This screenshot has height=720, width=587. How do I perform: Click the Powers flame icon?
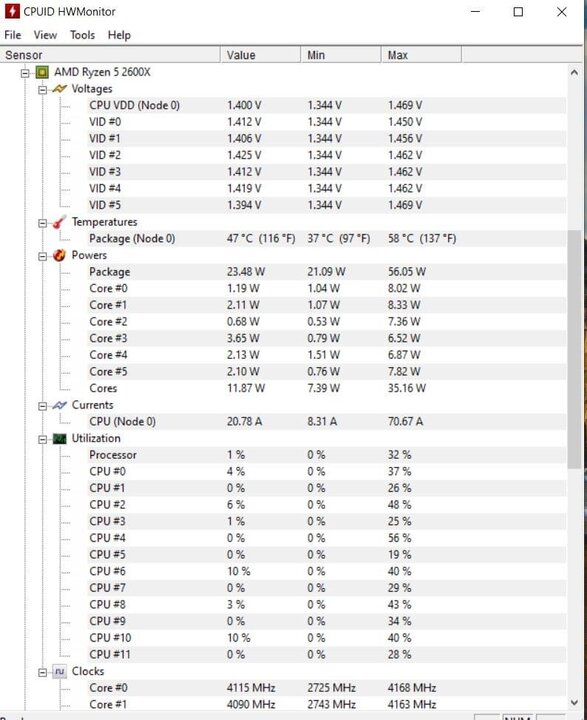59,255
